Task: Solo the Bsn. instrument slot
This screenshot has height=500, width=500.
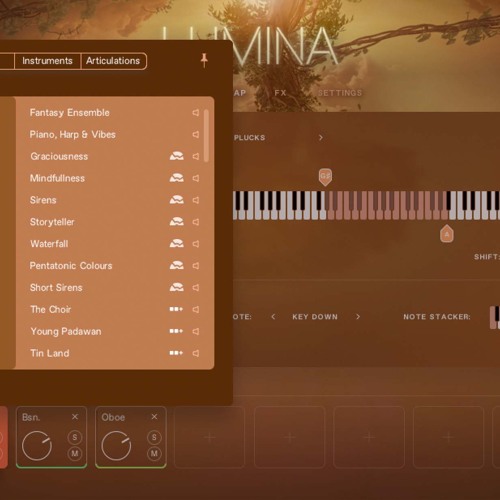Action: point(75,437)
